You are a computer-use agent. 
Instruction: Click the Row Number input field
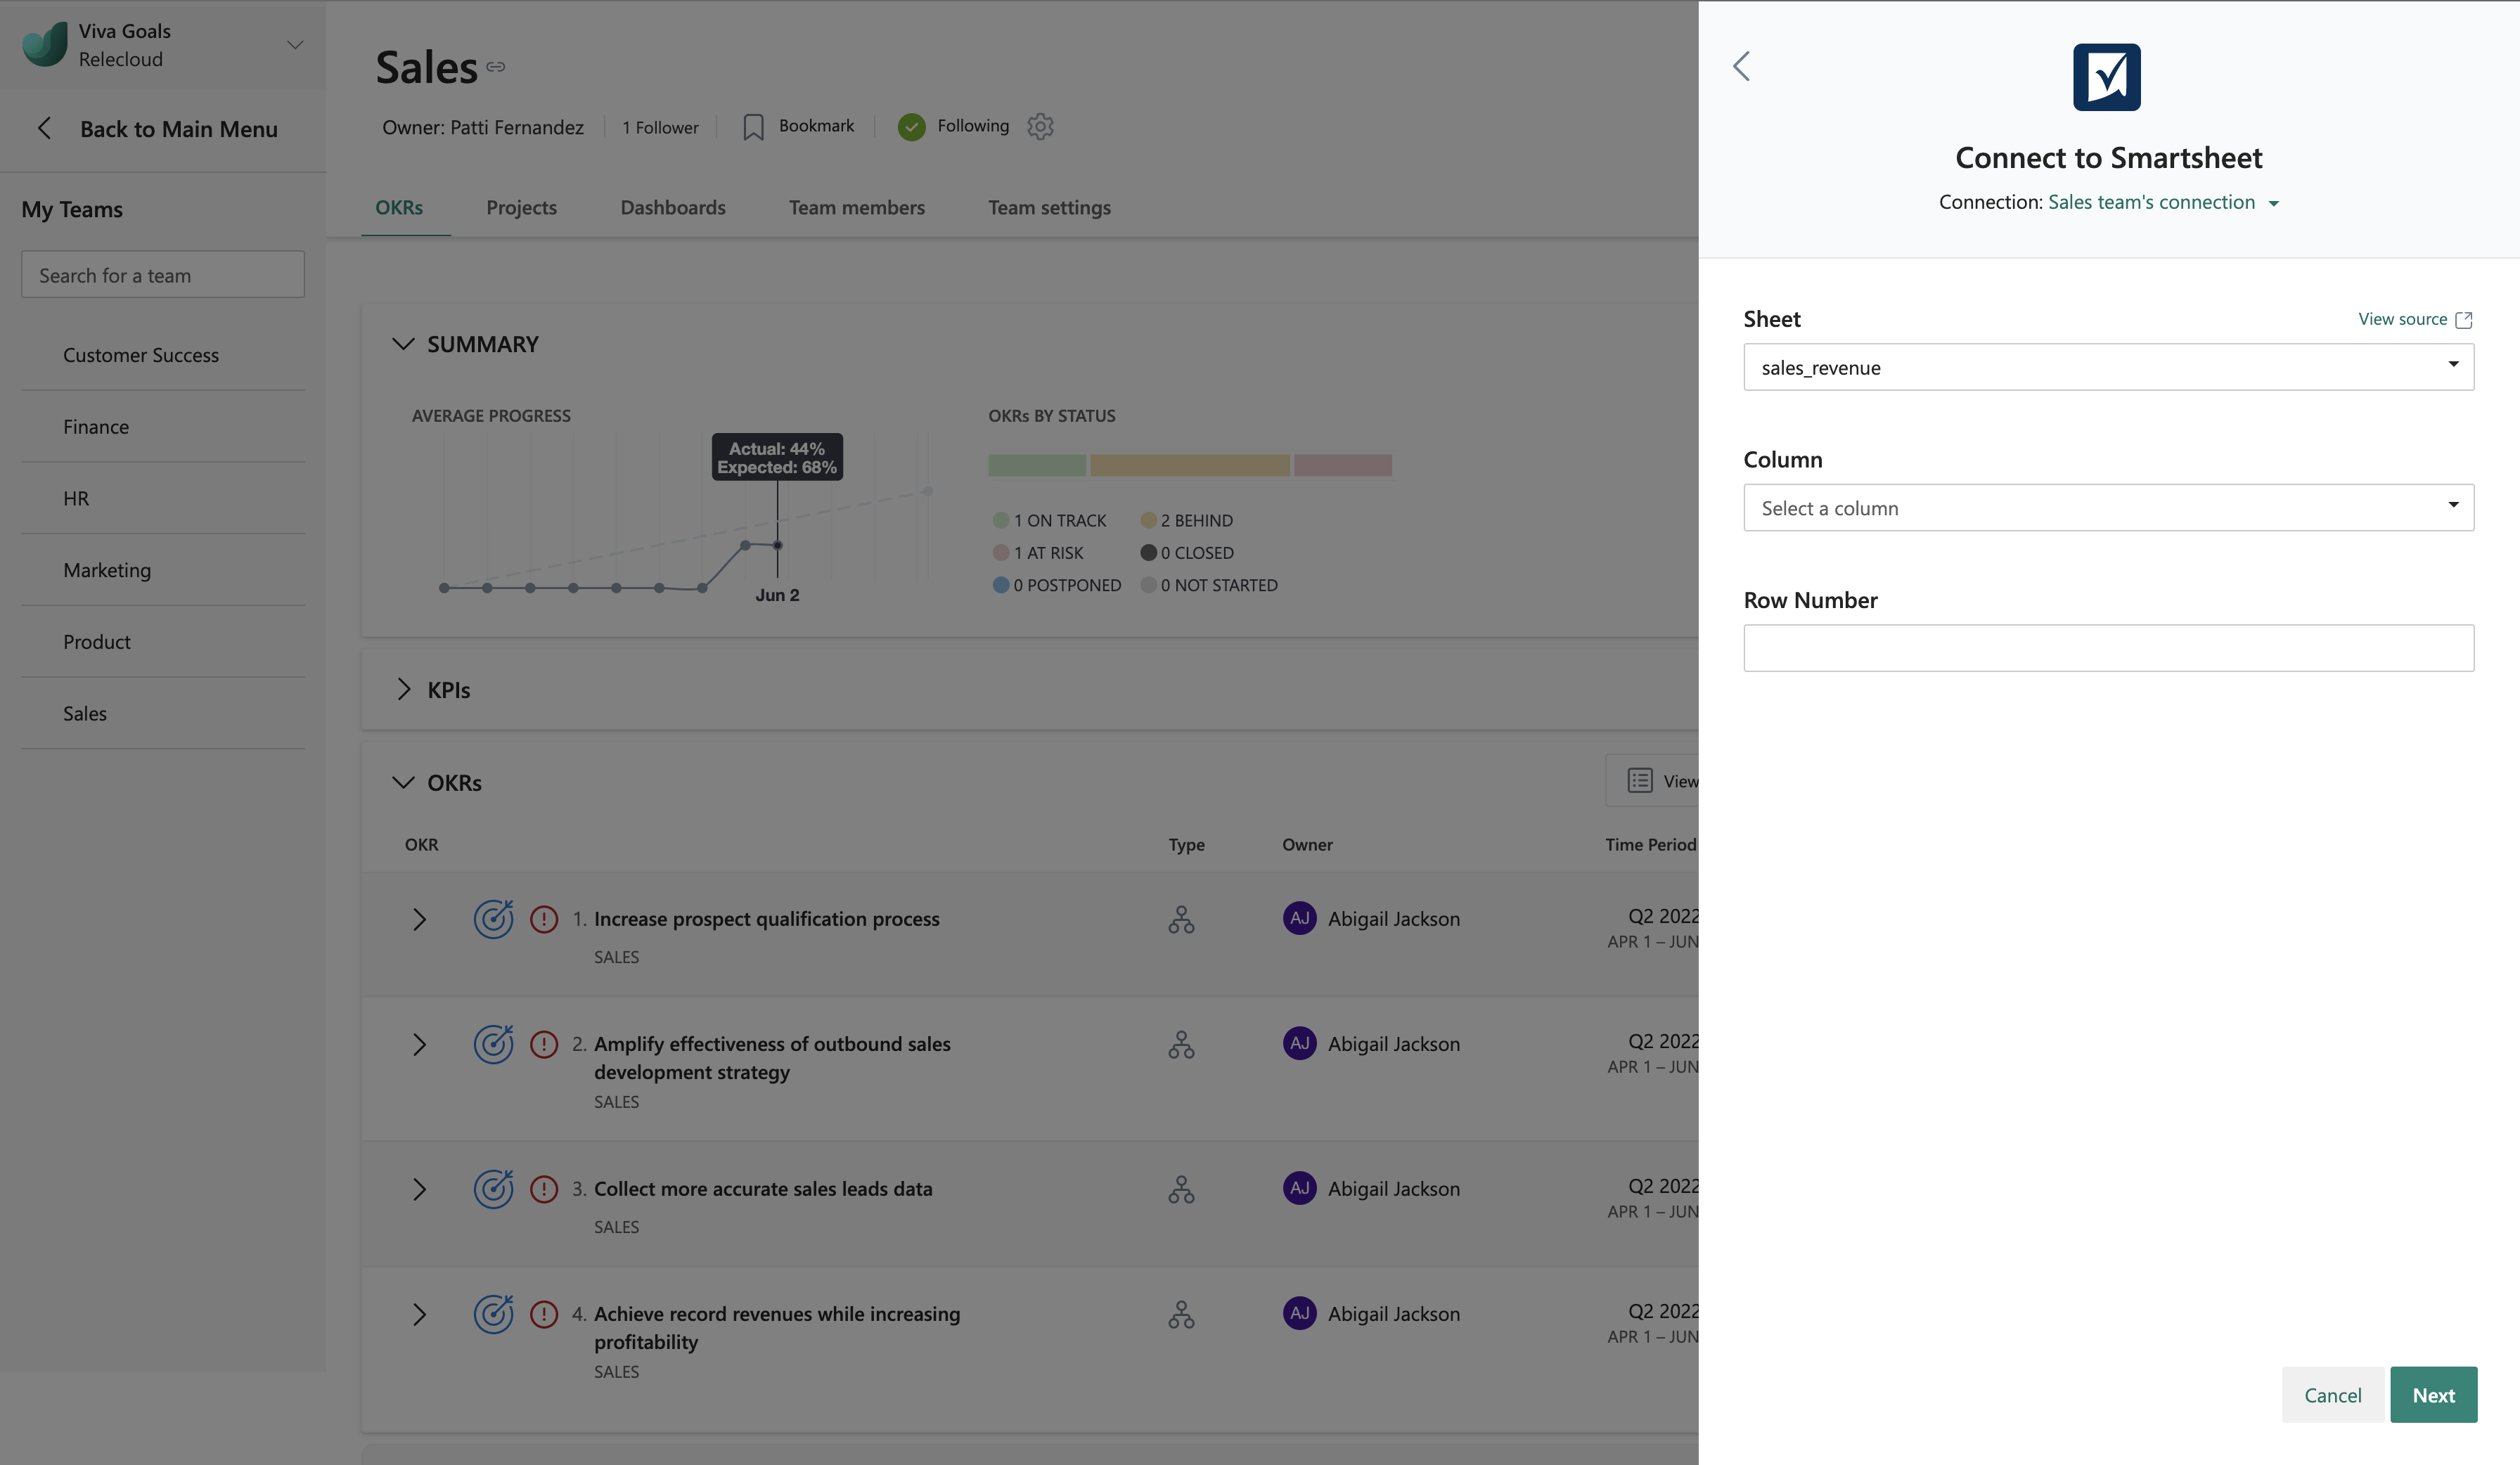2108,648
